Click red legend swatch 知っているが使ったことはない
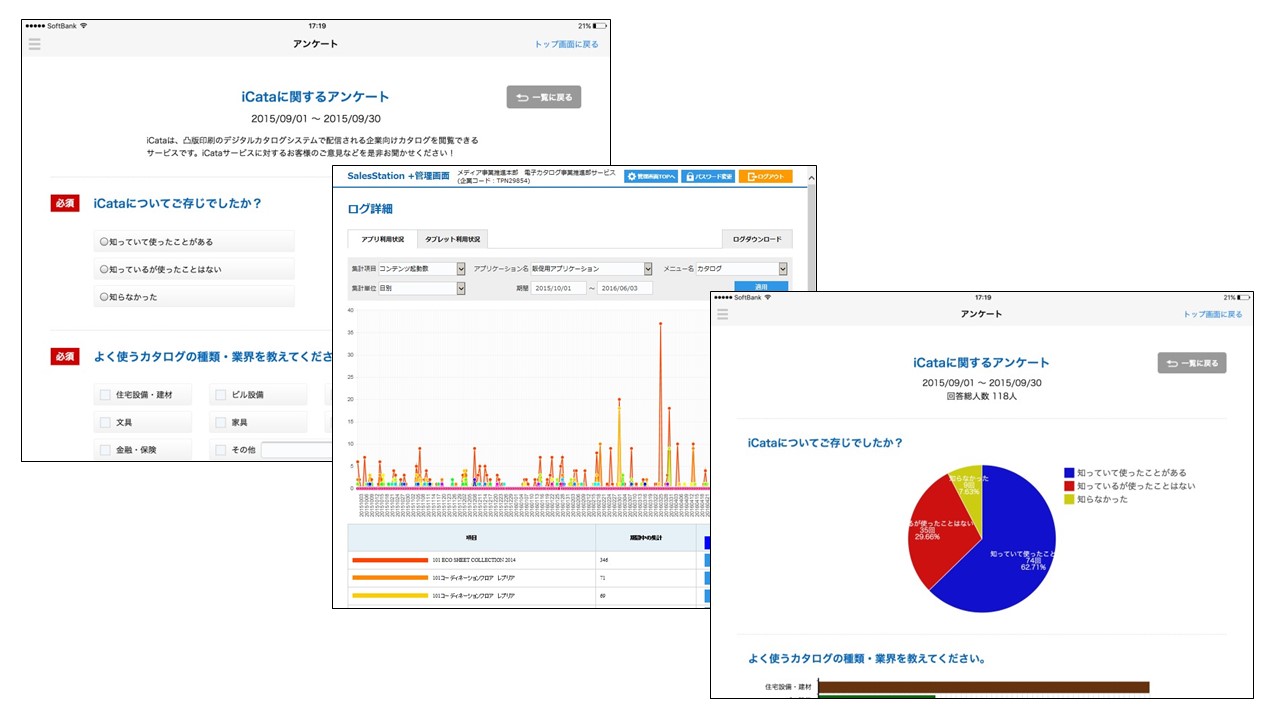 click(x=1070, y=486)
